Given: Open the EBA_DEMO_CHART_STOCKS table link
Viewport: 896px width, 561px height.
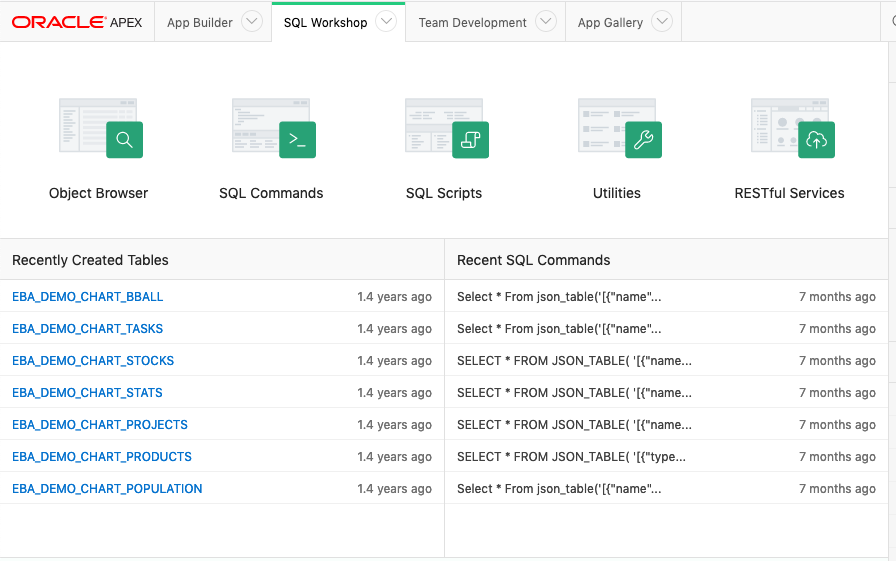Looking at the screenshot, I should 93,361.
